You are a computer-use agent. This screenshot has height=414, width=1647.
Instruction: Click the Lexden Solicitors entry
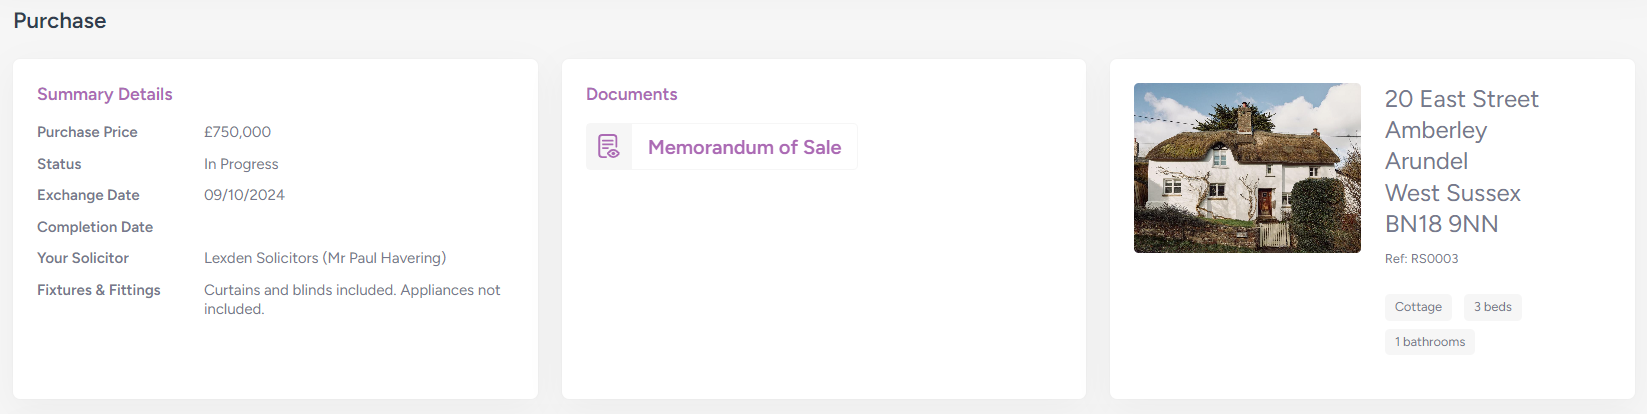coord(325,258)
